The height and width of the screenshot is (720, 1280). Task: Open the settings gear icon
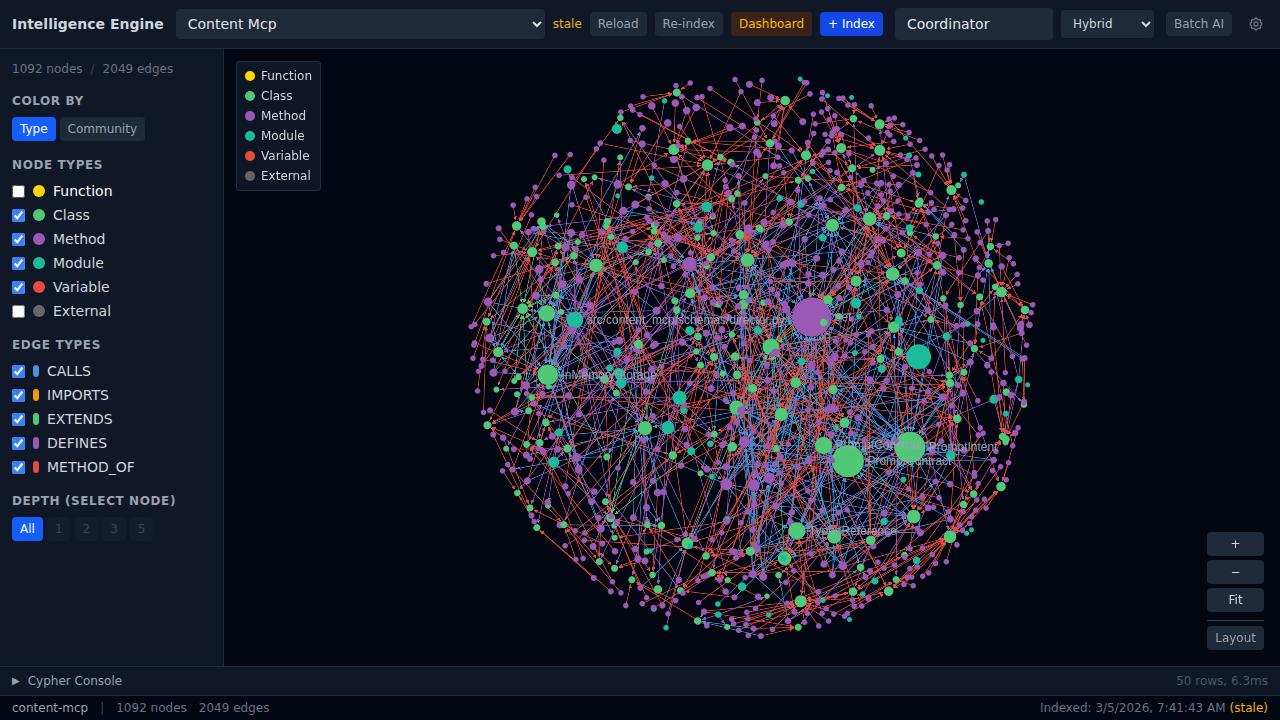[1256, 23]
